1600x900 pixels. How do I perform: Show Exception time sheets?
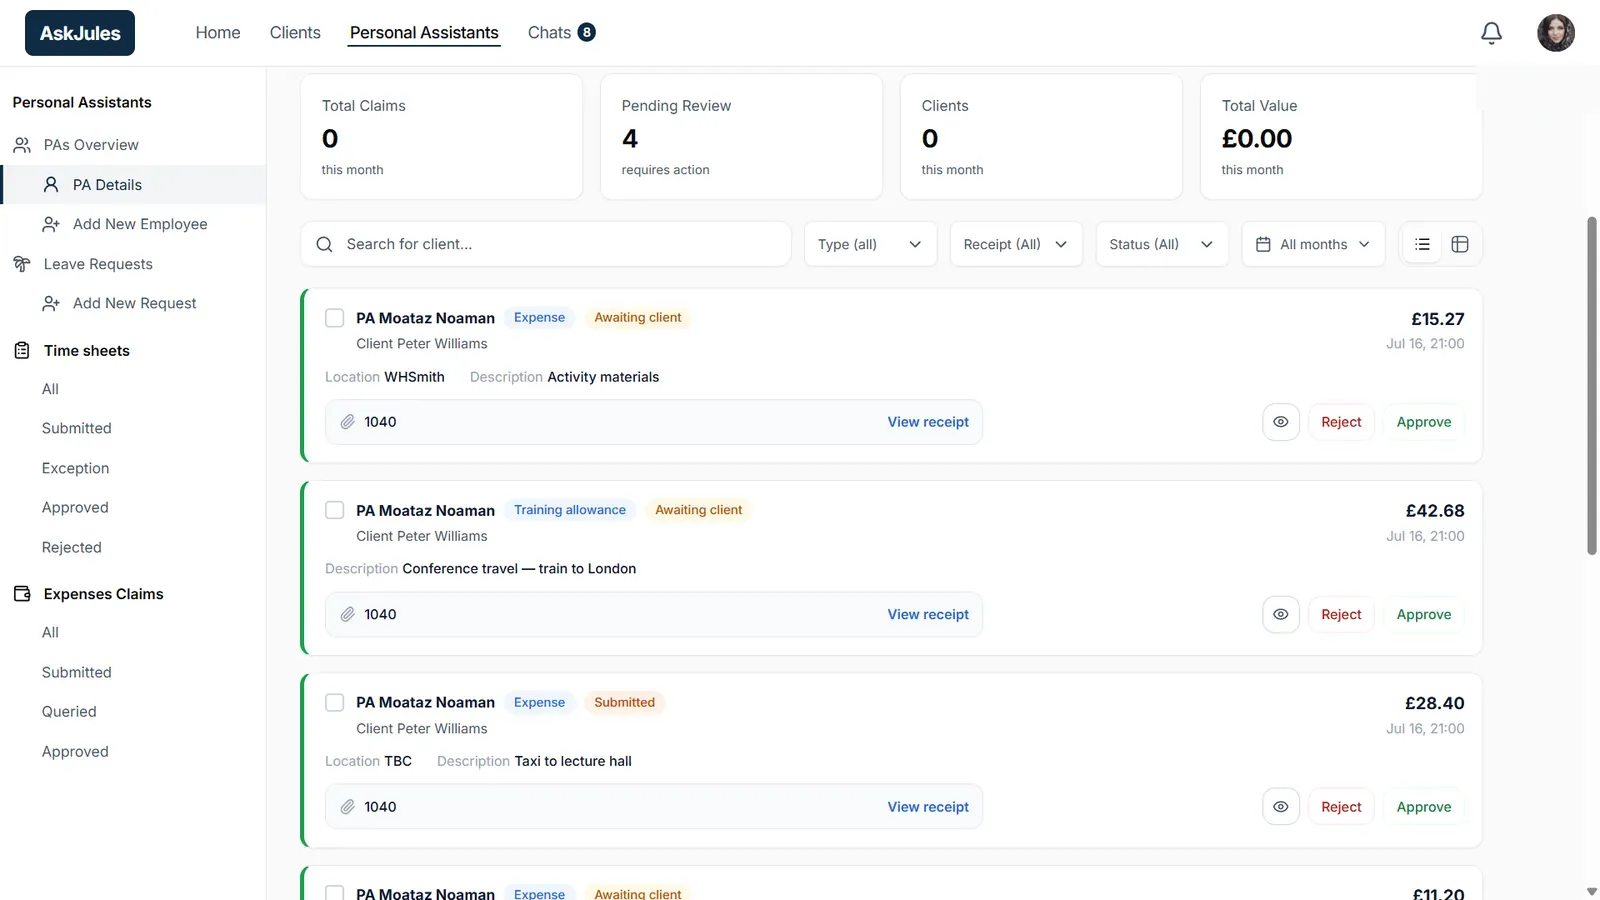[76, 468]
